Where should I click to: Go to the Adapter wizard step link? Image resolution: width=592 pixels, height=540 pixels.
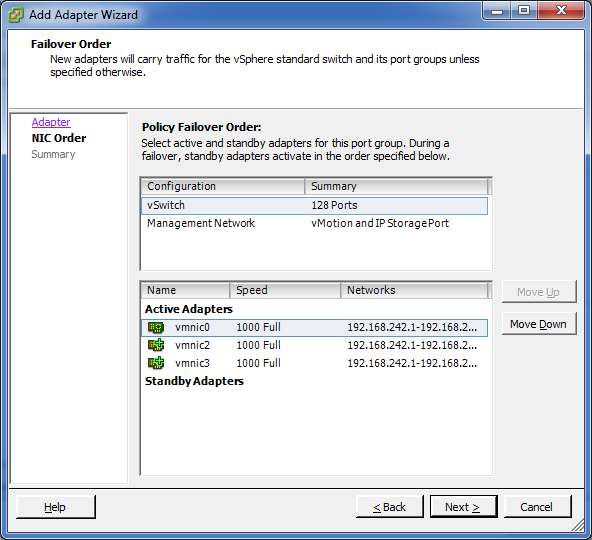(51, 122)
